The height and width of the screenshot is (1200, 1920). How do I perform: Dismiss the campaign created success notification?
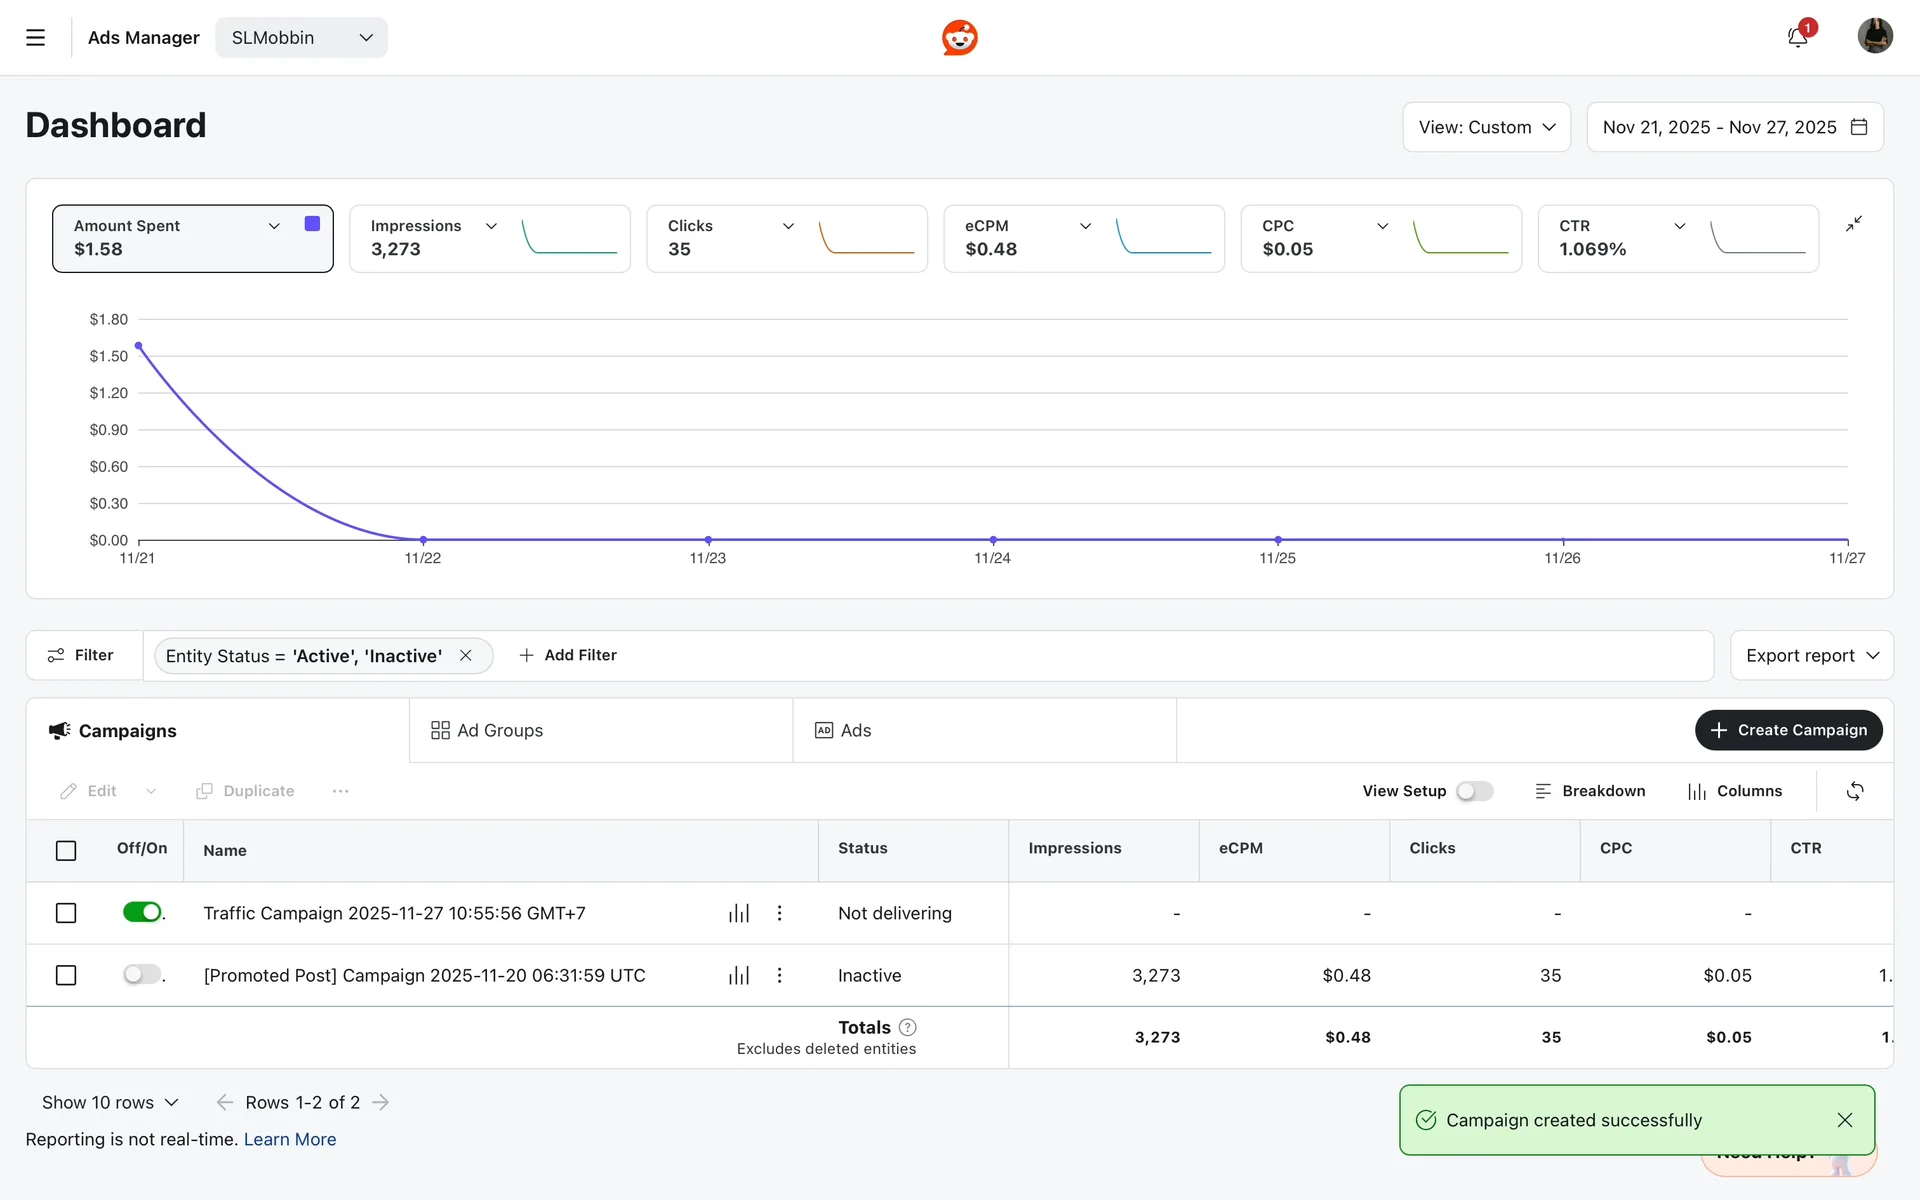1845,1120
